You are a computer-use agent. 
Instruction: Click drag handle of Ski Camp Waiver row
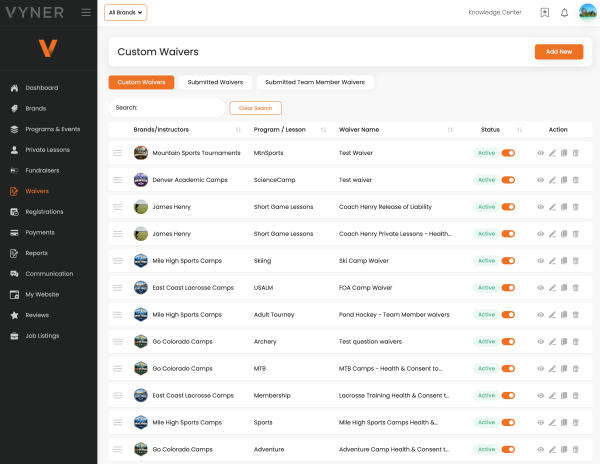pyautogui.click(x=117, y=261)
